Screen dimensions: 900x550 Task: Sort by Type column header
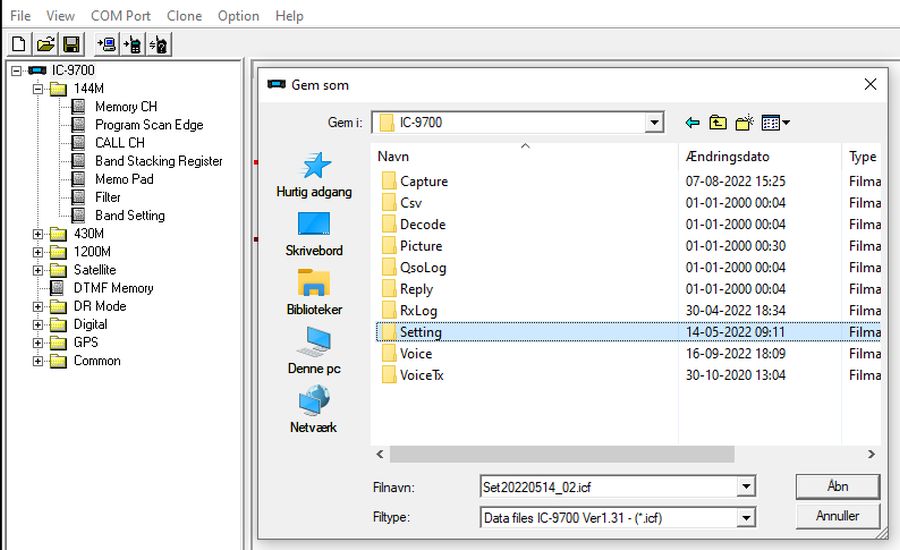863,156
